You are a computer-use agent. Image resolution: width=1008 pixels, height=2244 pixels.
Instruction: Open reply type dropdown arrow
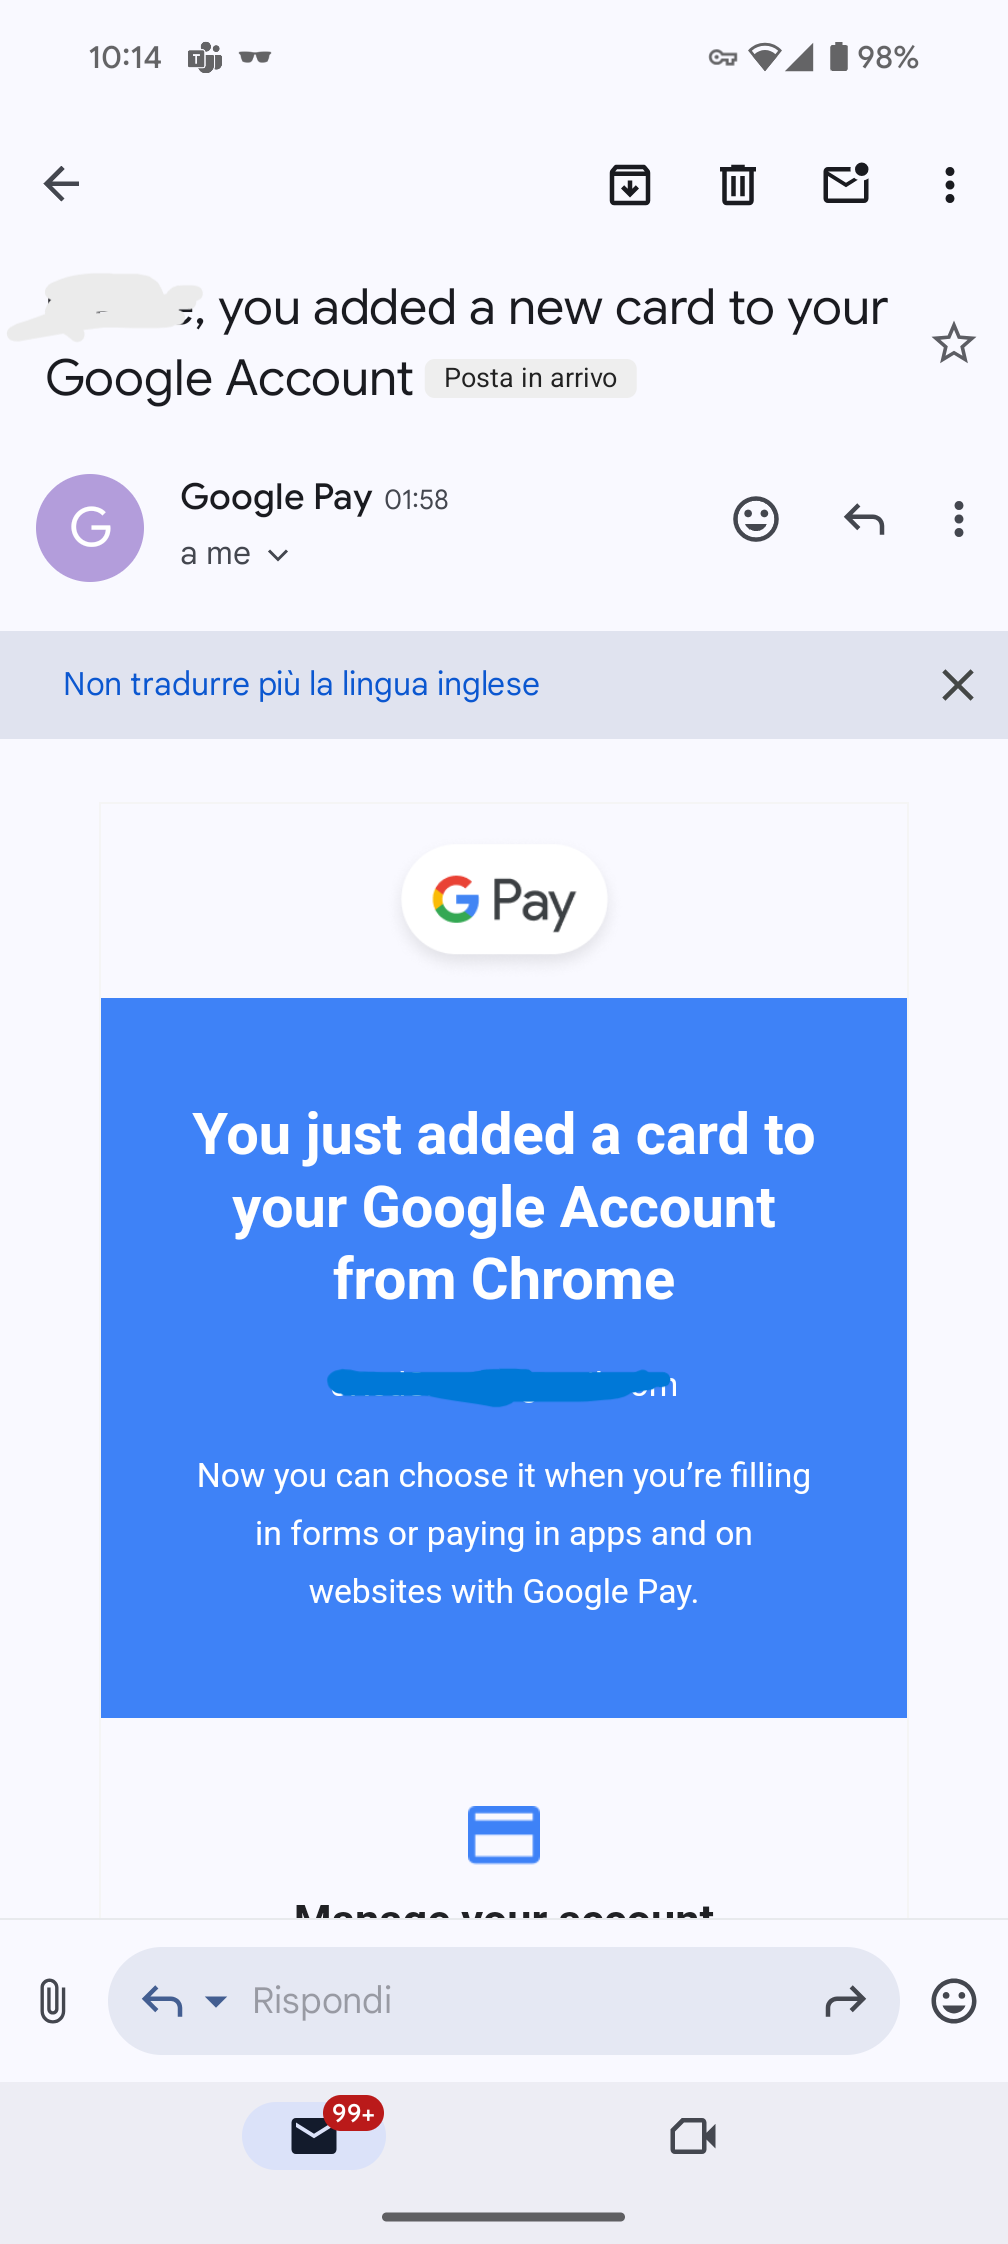click(216, 2001)
